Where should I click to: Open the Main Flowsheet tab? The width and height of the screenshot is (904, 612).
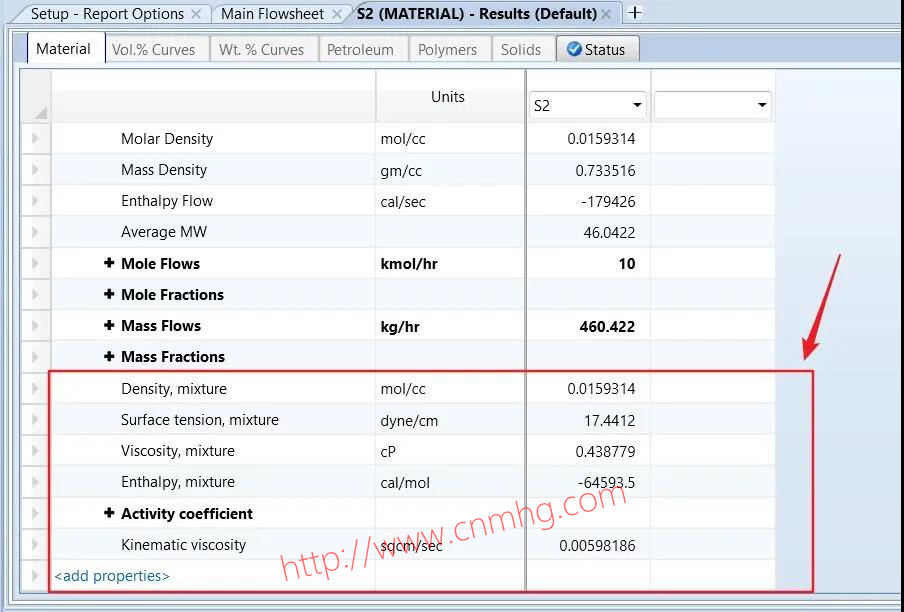[272, 14]
